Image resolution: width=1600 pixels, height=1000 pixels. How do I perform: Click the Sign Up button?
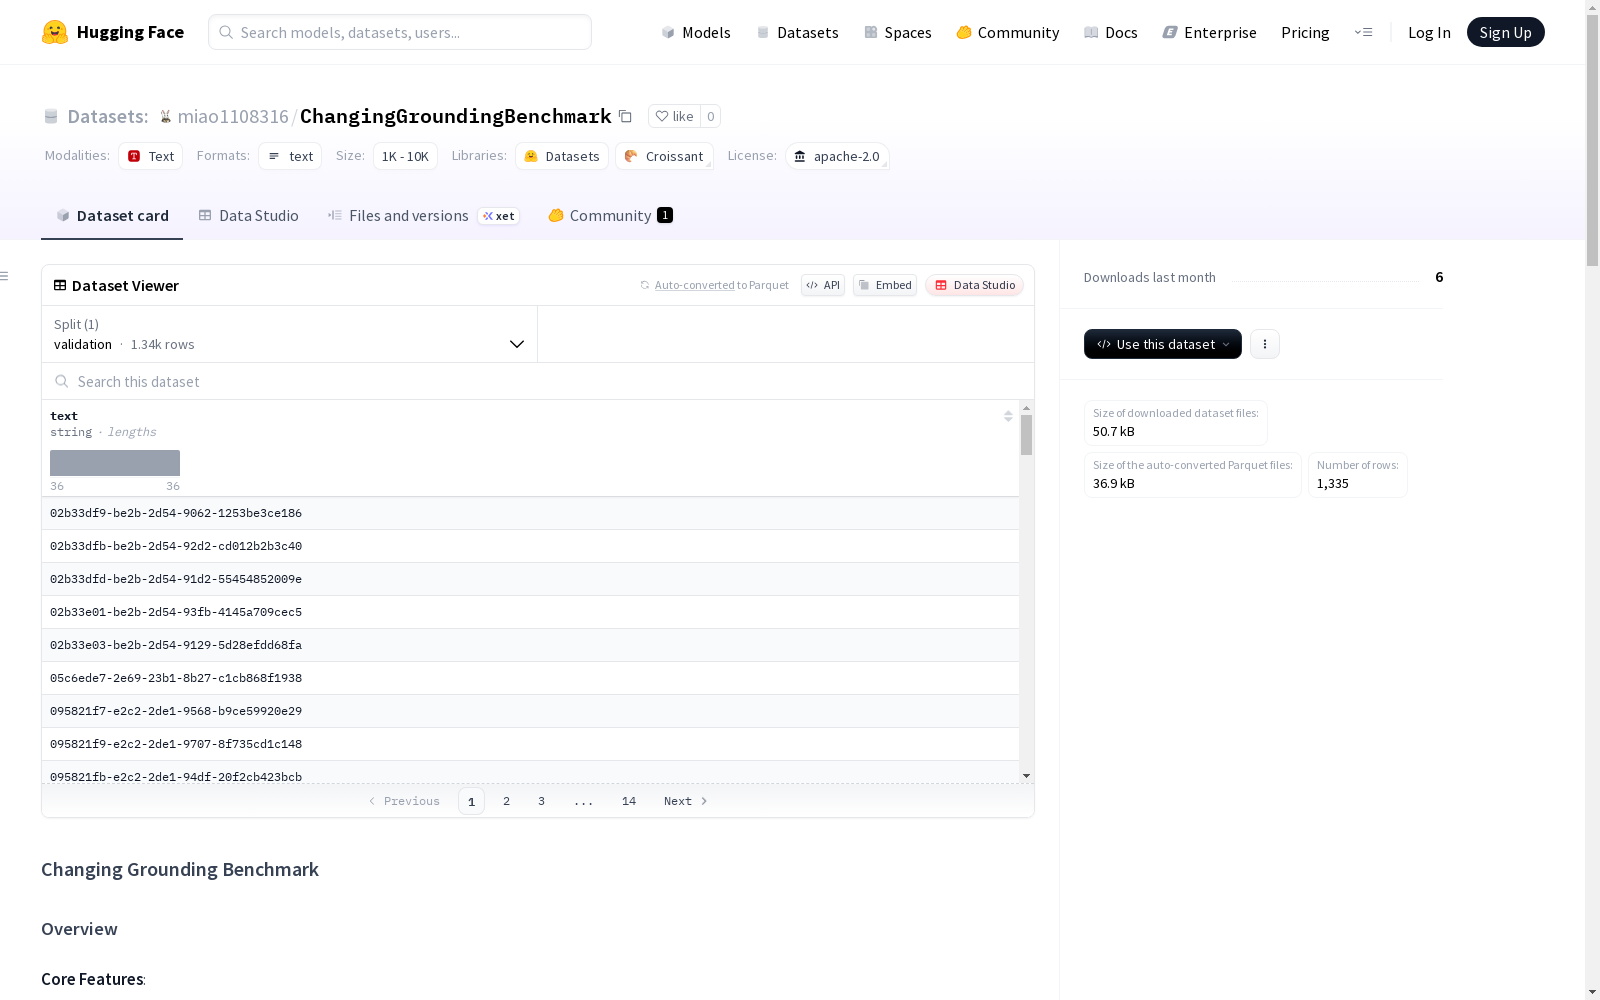point(1505,32)
